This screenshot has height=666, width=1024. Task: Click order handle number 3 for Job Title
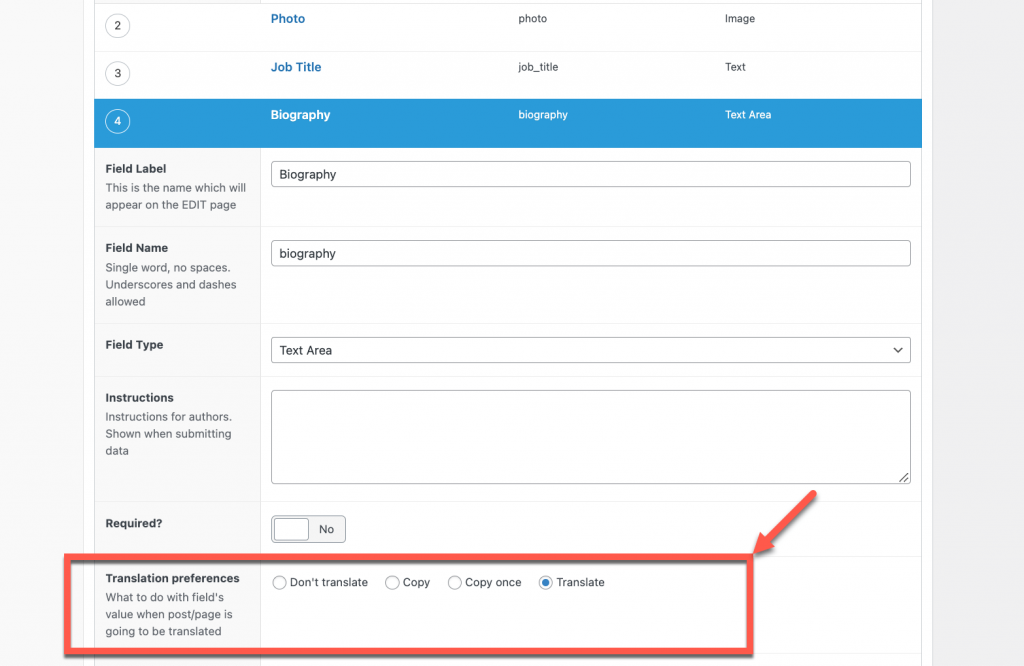point(118,73)
